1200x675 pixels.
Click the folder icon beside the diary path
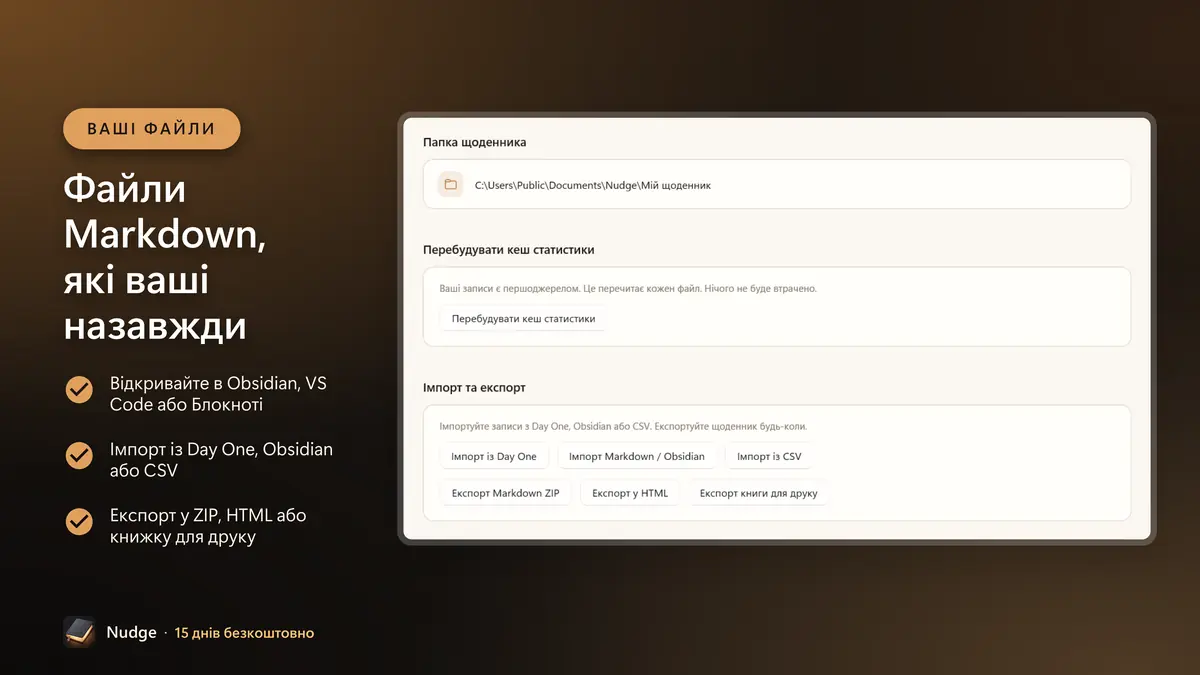pos(451,185)
